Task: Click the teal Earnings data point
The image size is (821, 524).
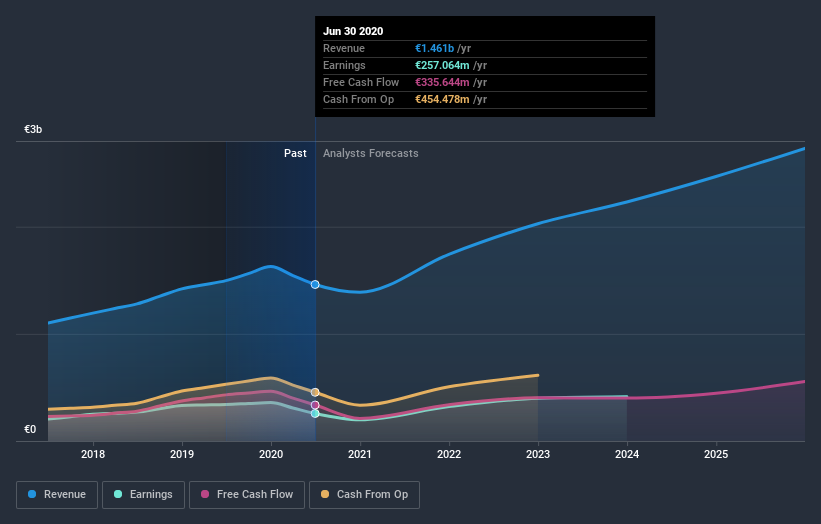Action: coord(315,414)
